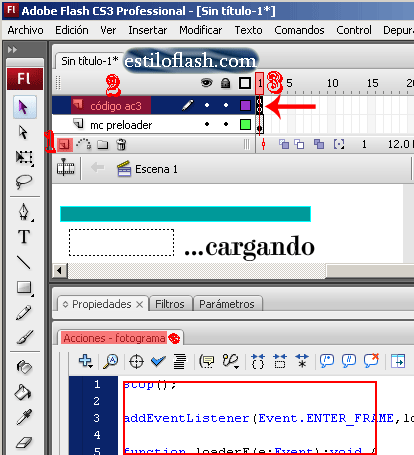Click the Auto Format icon
414x455 pixels.
[x=180, y=362]
